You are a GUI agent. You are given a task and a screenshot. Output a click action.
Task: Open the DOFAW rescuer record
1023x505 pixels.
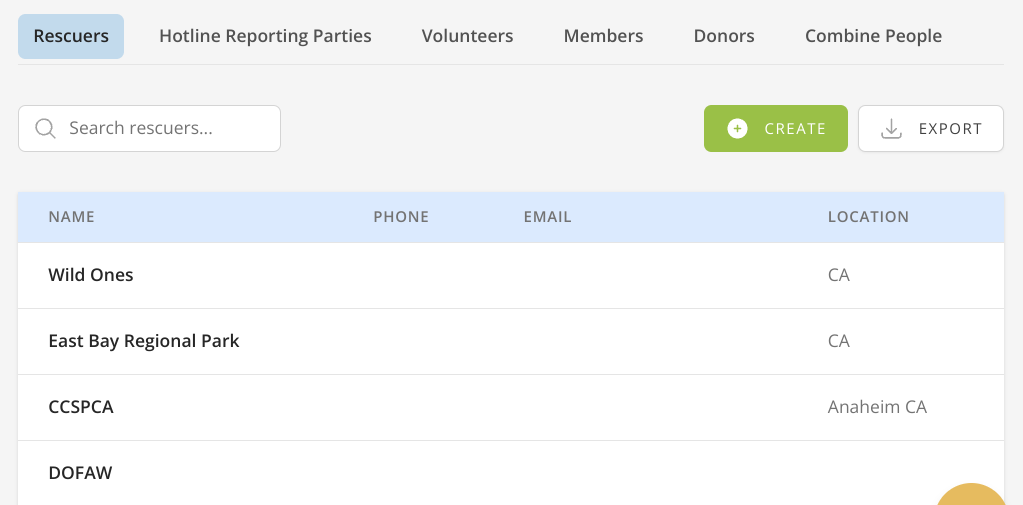point(80,473)
